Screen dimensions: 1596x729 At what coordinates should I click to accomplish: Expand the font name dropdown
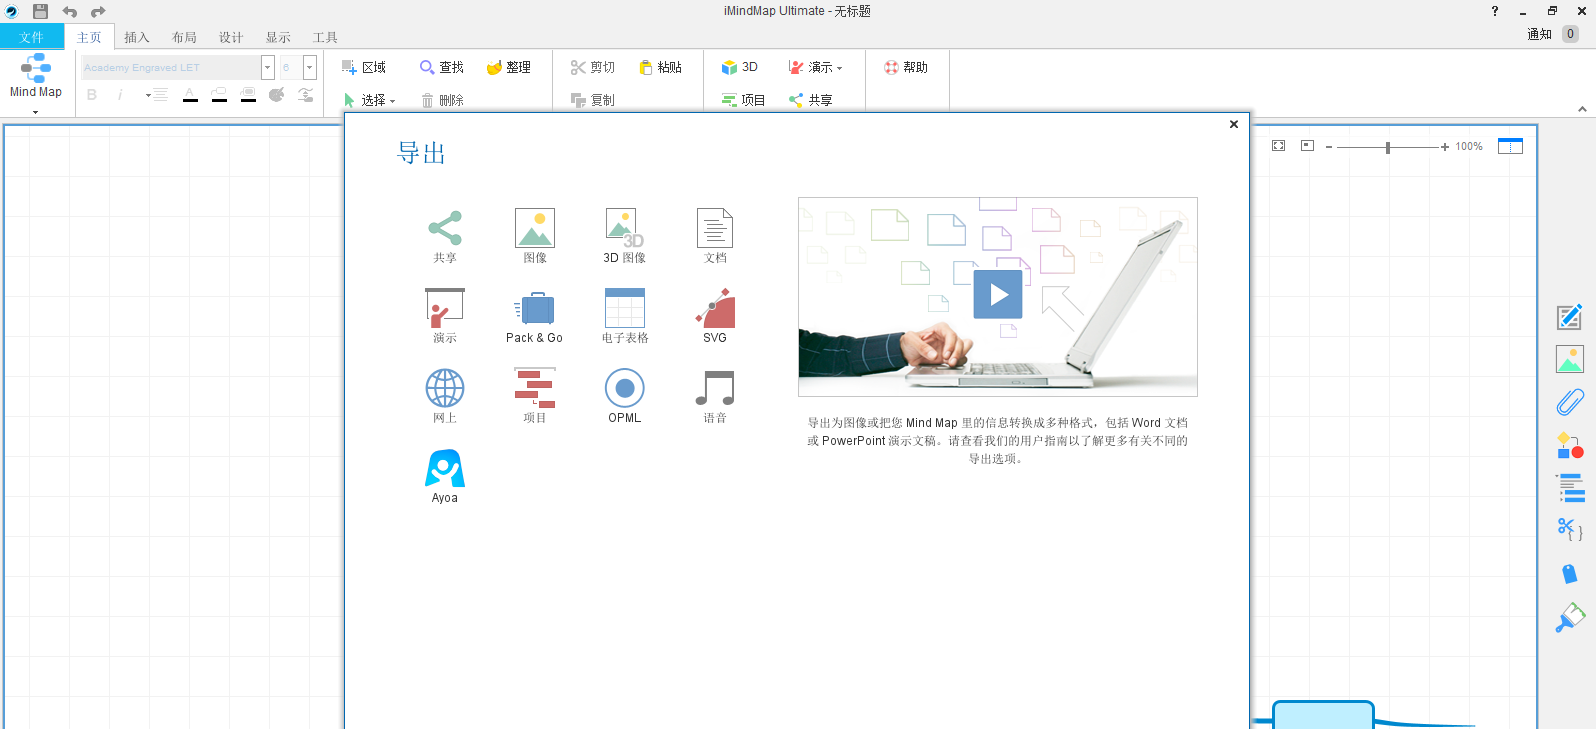click(267, 67)
